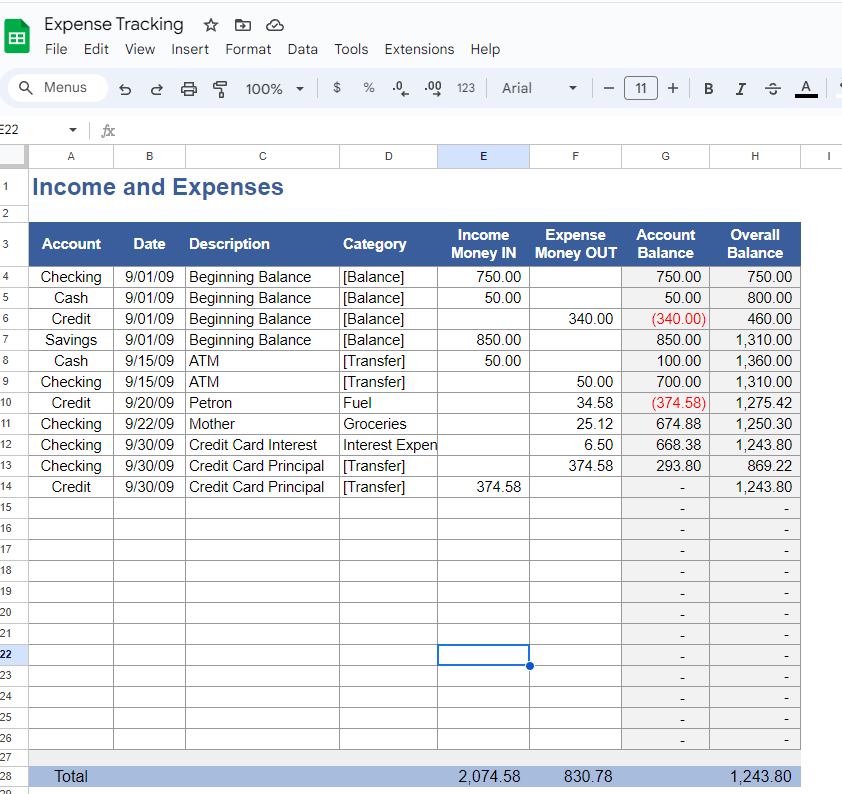Decrease font size with minus button

608,88
